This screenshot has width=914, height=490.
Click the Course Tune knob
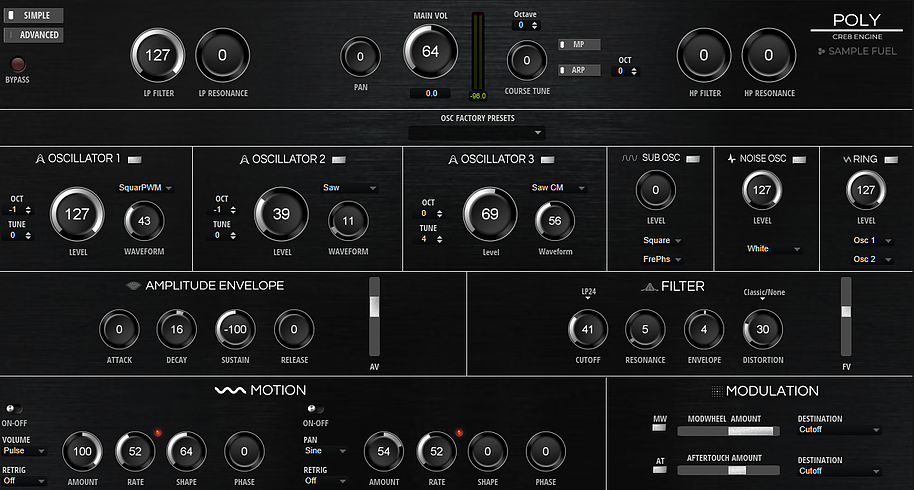527,61
